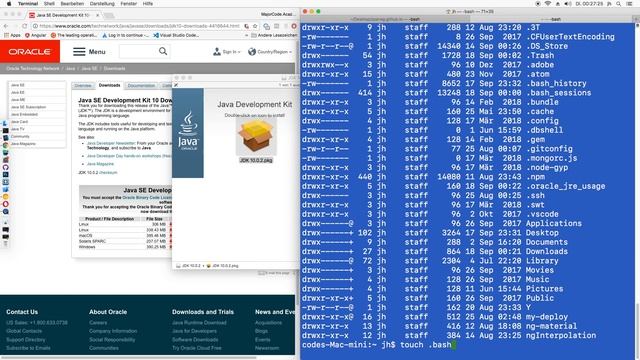Viewport: 640px width, 360px height.
Task: Open Careers link under About Oracle
Action: point(98,322)
